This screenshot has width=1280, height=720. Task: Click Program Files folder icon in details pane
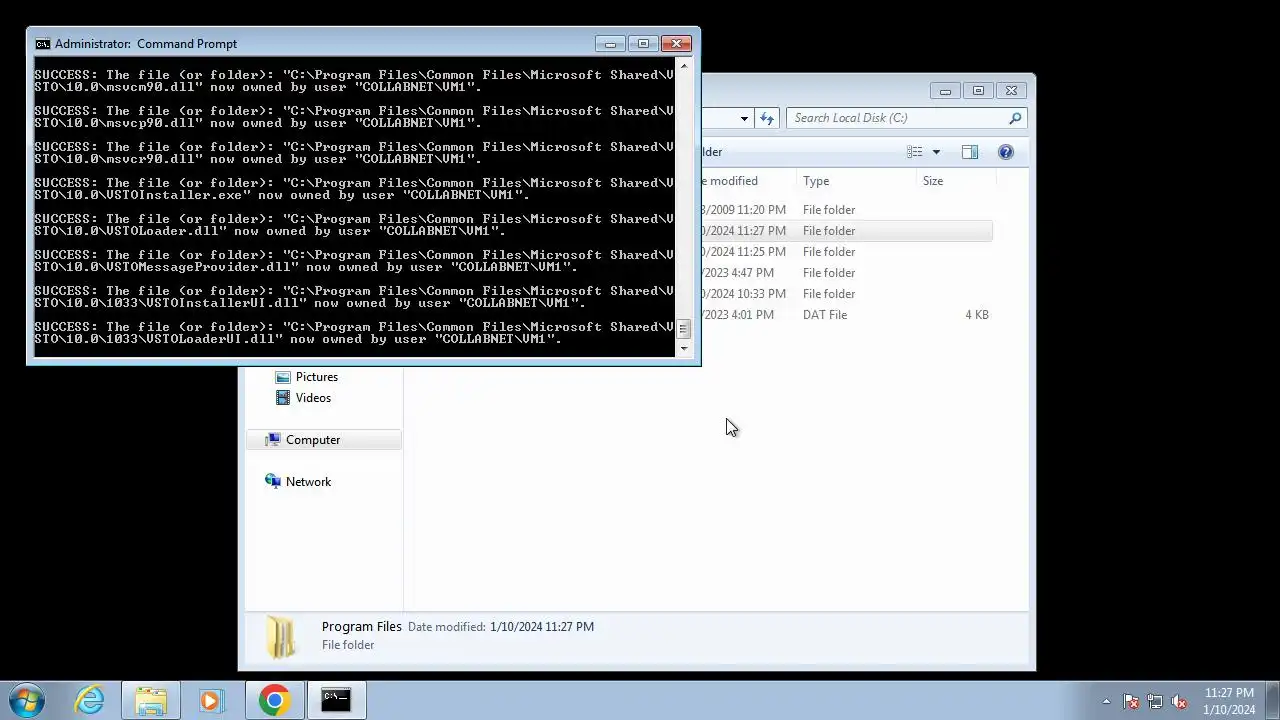281,636
